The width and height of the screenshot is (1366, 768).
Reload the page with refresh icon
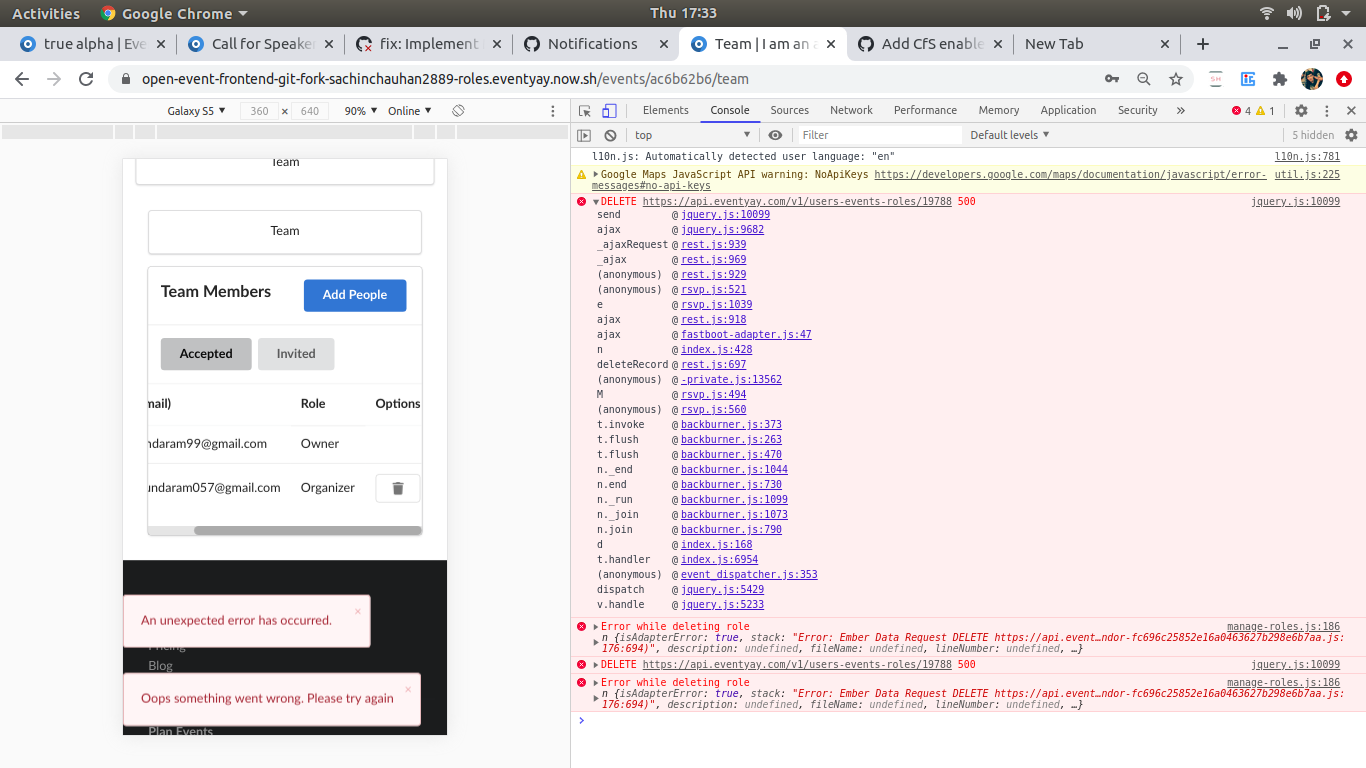(86, 79)
